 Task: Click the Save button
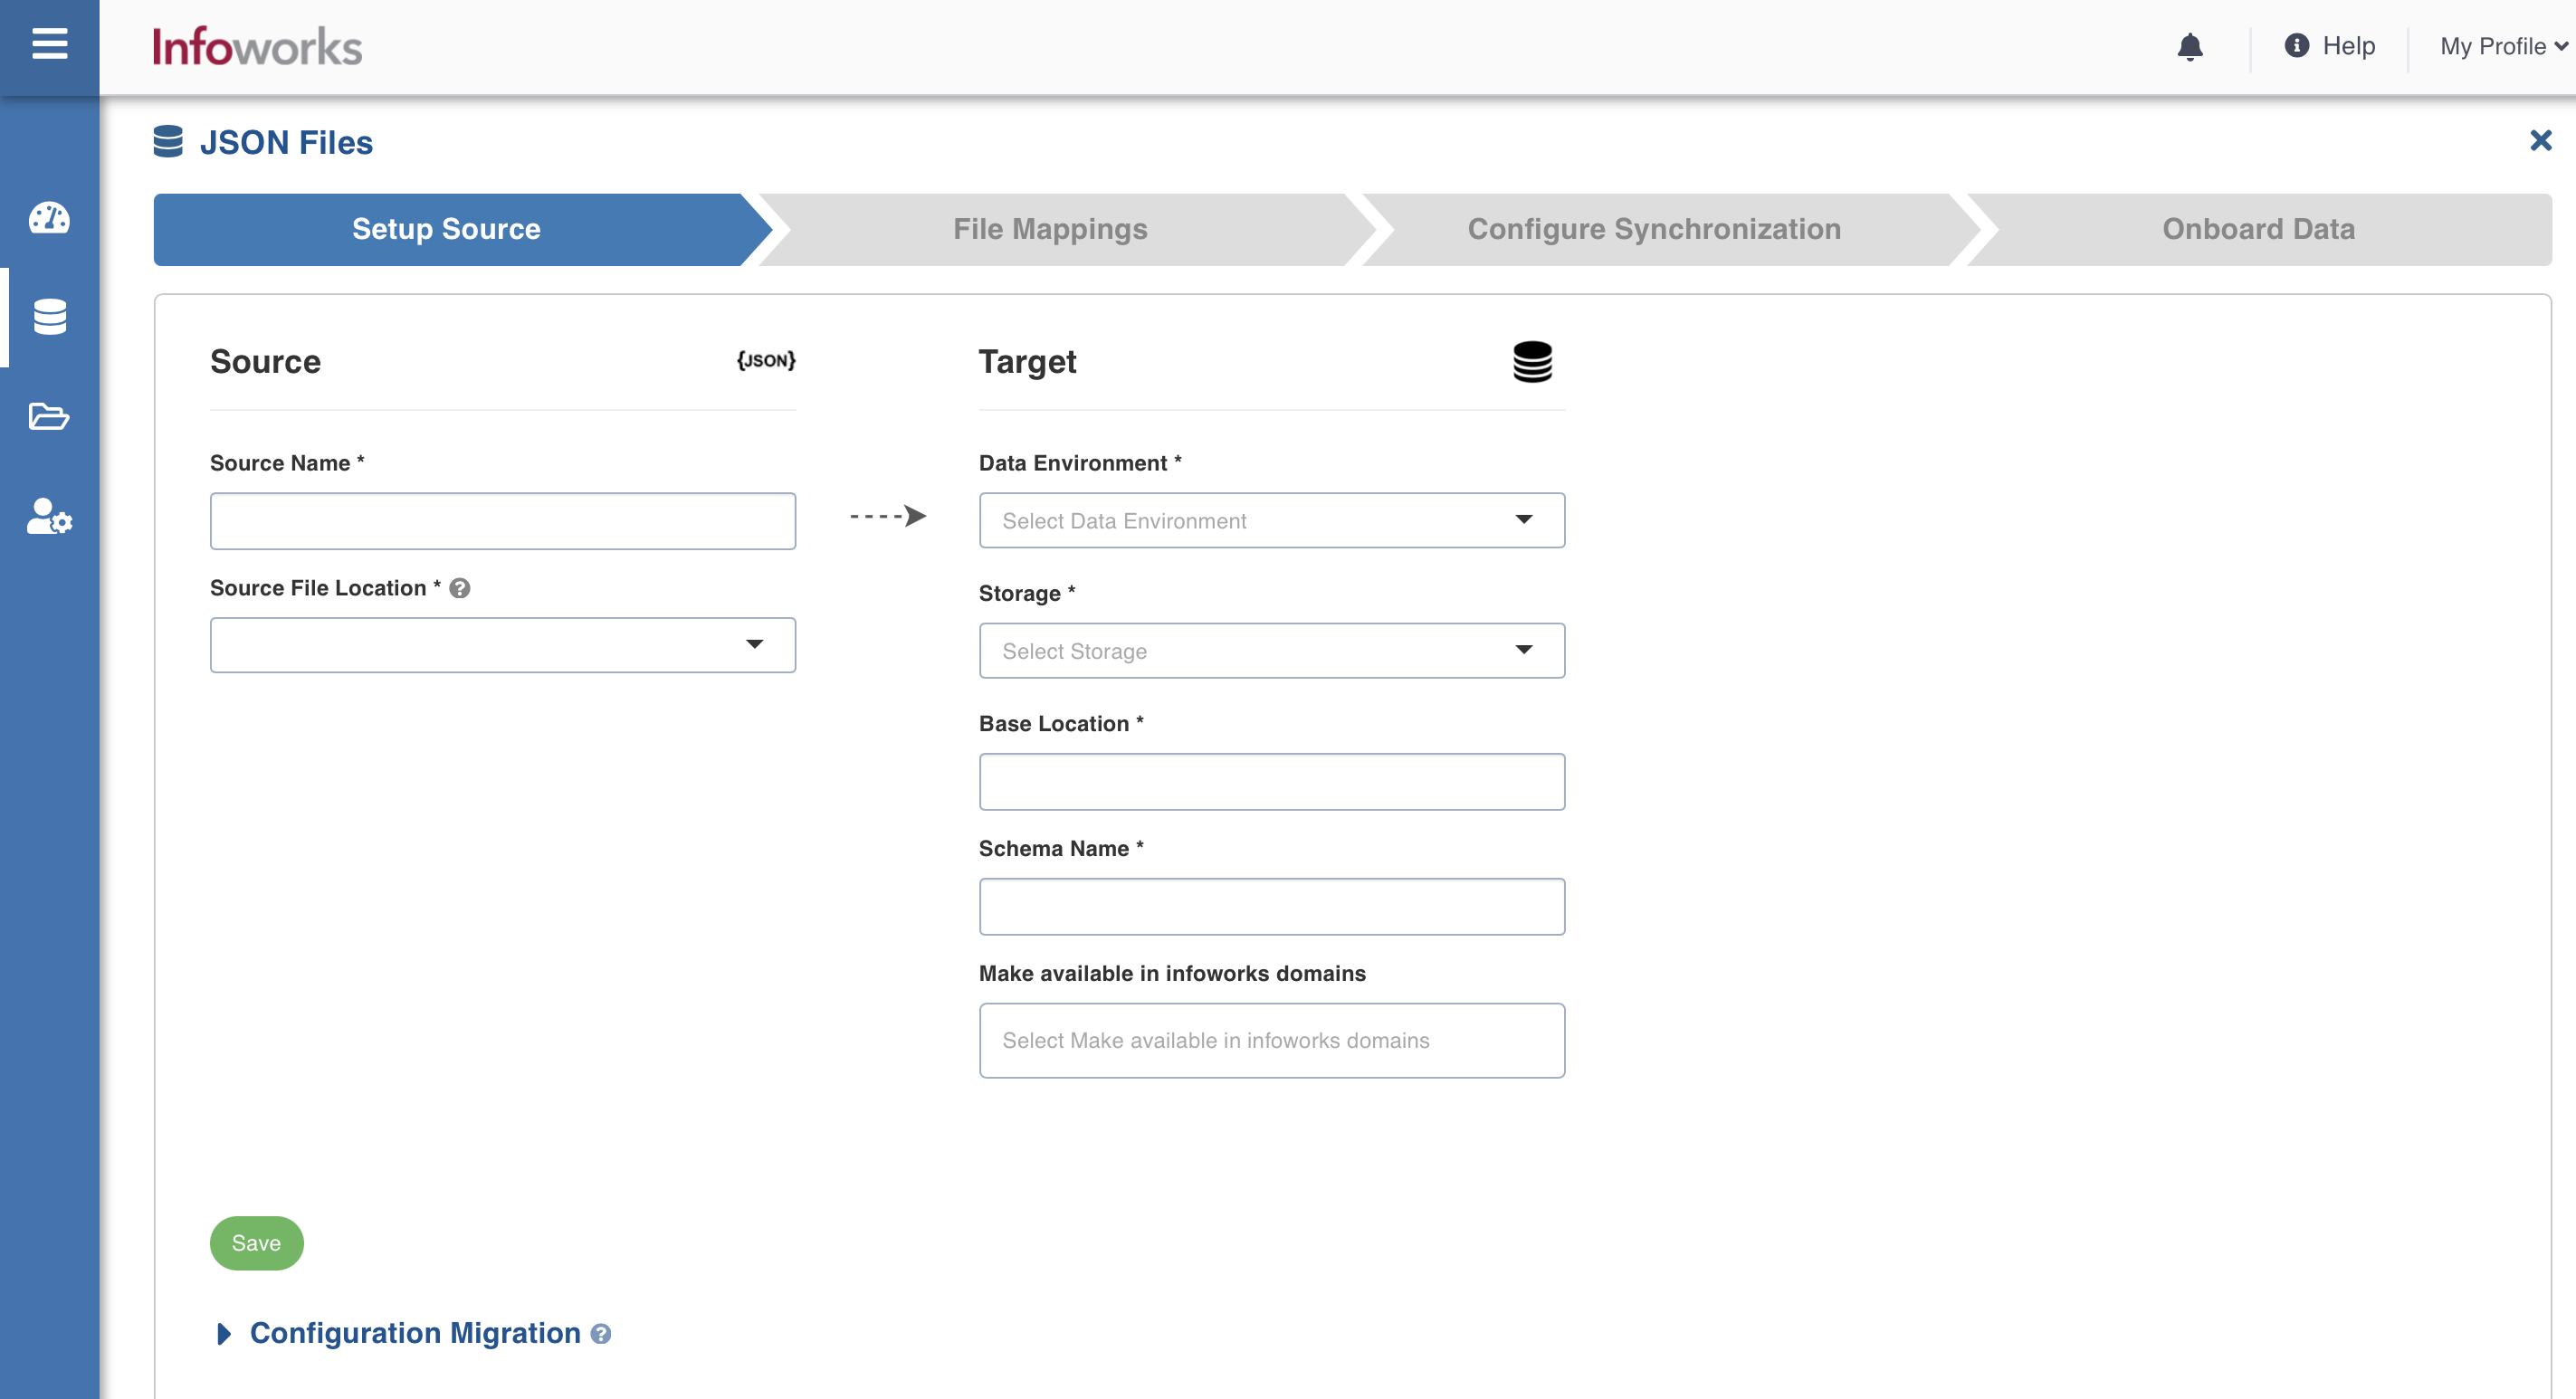256,1243
